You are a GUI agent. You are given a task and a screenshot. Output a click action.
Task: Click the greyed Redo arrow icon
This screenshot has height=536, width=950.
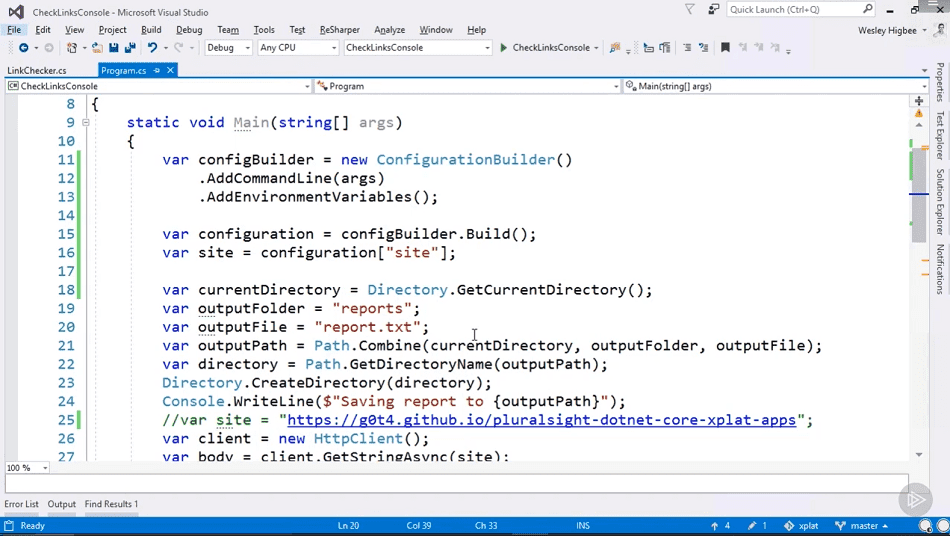point(178,48)
